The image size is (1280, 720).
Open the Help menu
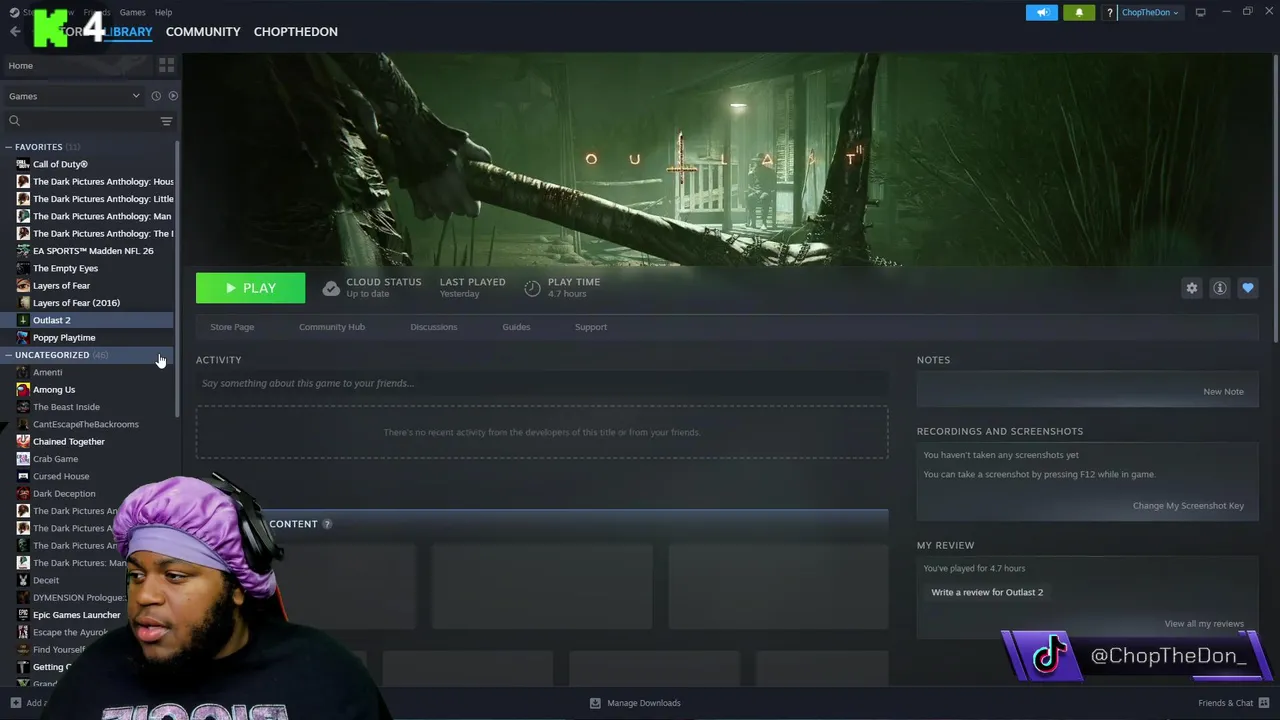click(163, 12)
